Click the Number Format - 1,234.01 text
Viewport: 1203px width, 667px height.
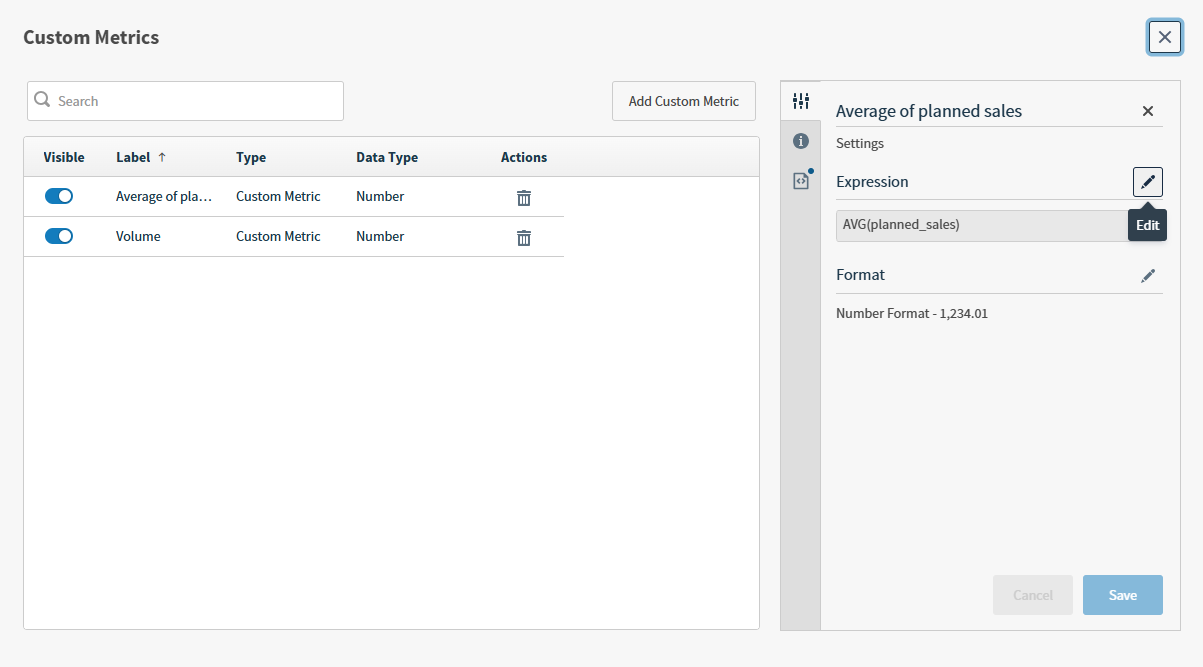912,313
